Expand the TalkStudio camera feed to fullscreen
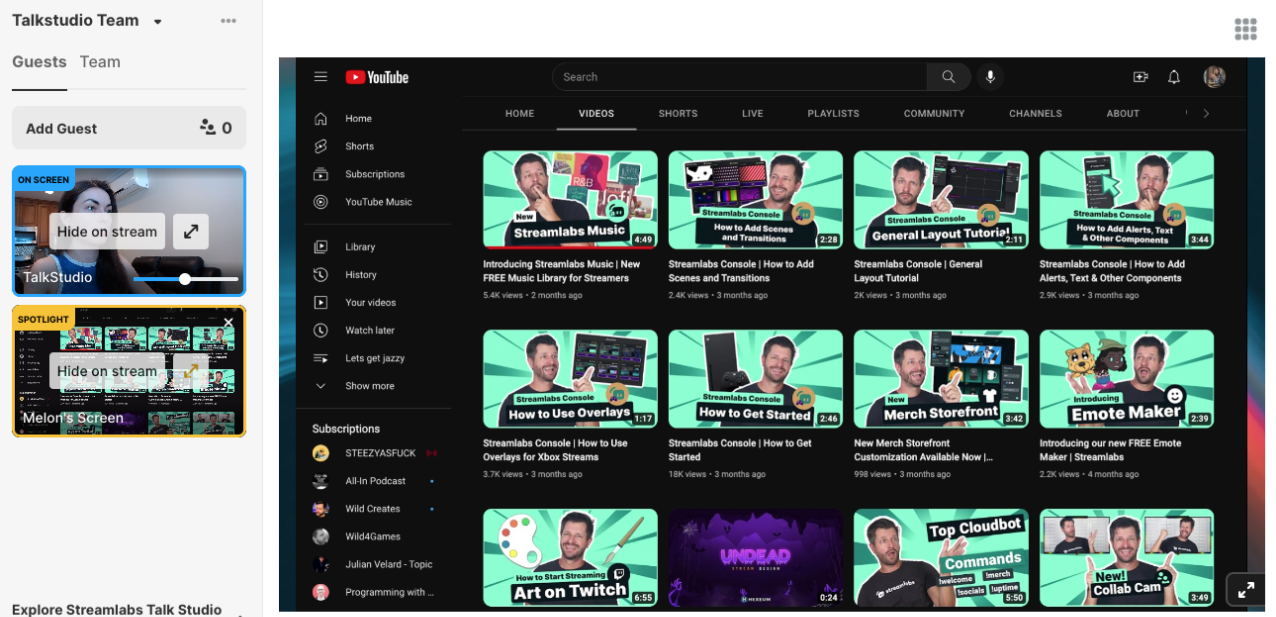1276x617 pixels. 191,231
